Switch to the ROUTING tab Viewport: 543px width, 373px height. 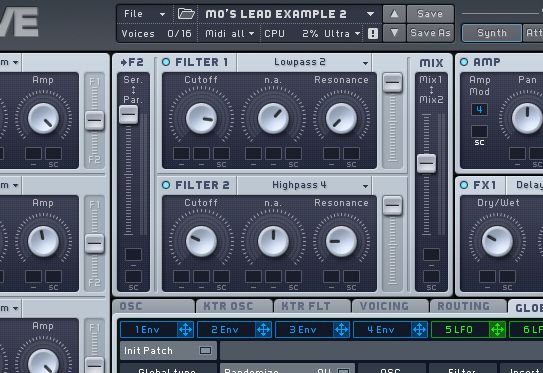(468, 307)
